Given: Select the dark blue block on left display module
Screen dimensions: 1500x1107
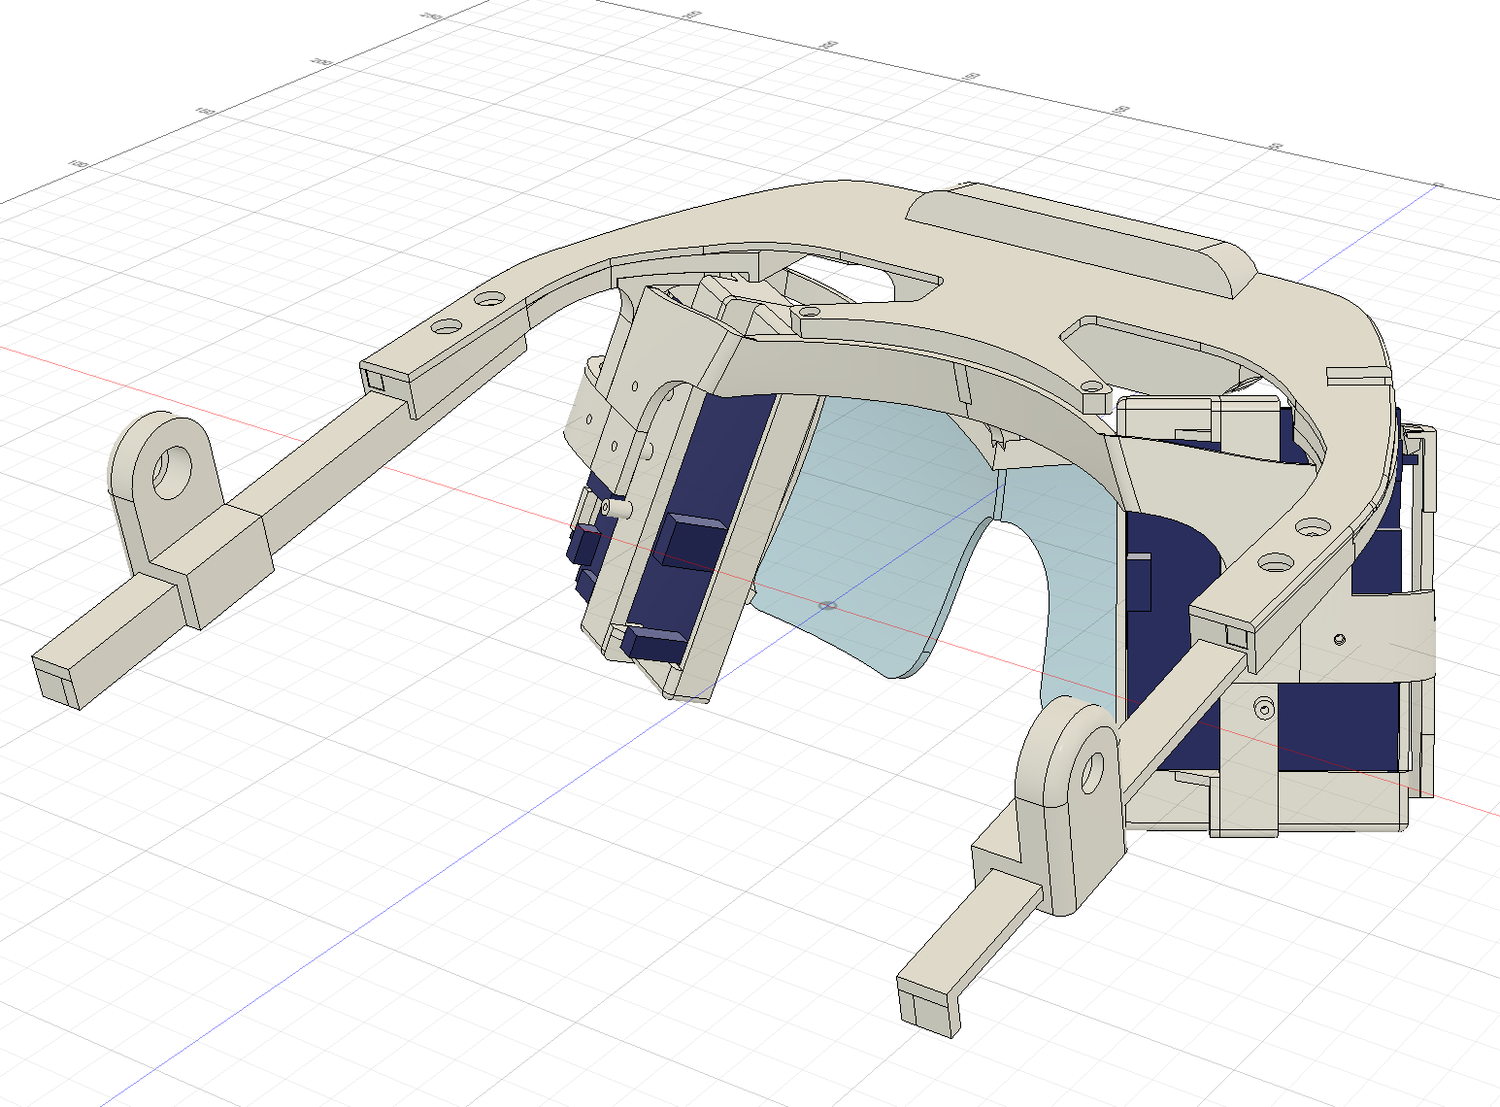Looking at the screenshot, I should tap(693, 540).
